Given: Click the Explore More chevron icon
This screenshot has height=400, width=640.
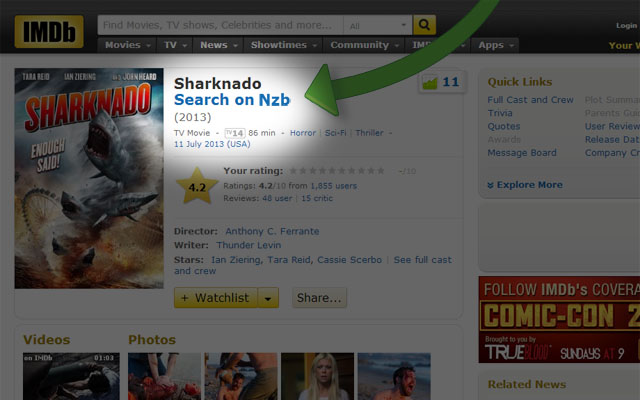Looking at the screenshot, I should click(490, 185).
